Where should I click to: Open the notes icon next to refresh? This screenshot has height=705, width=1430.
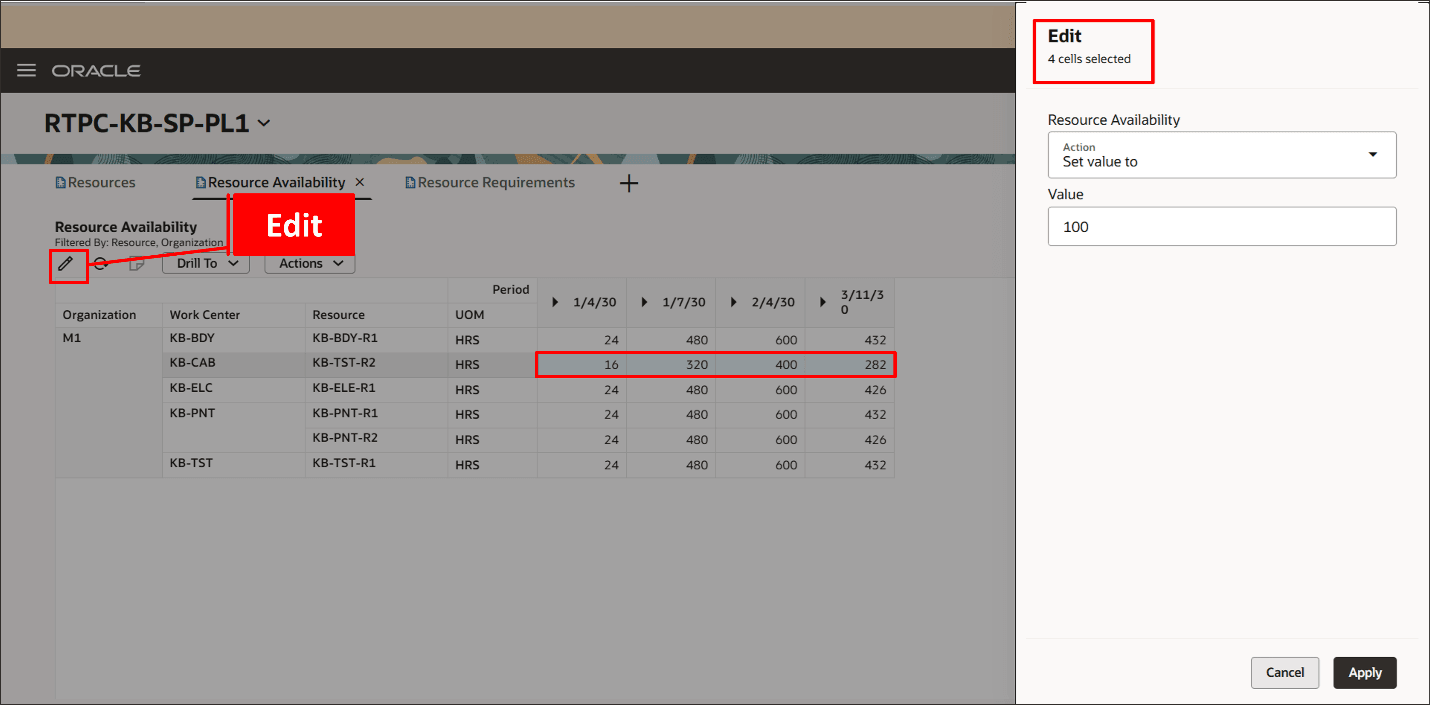137,264
